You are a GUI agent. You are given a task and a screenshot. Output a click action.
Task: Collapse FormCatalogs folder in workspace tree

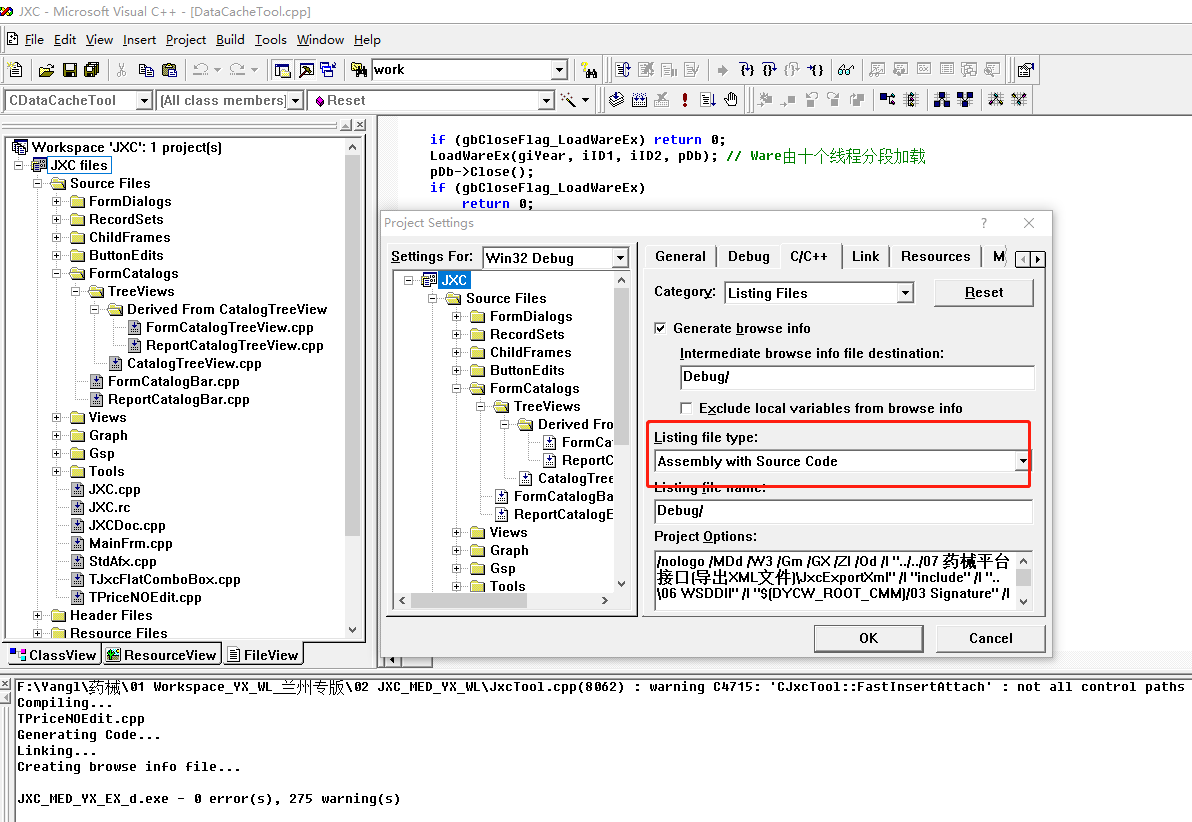(56, 273)
